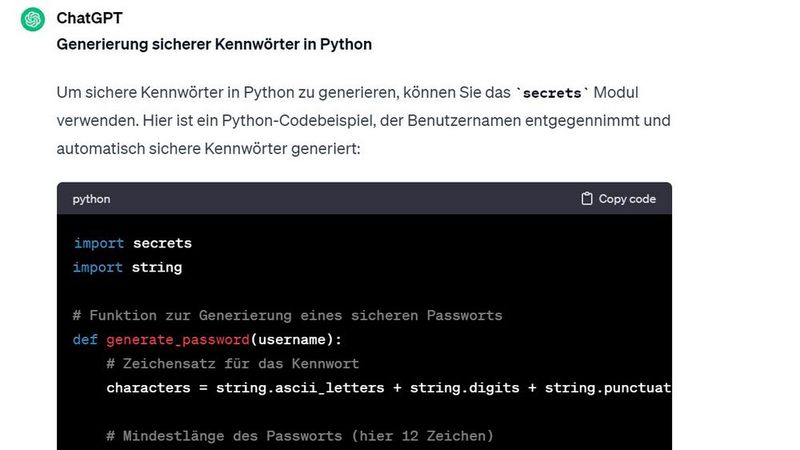
Task: Click the inline `secrets` code term
Action: (554, 93)
